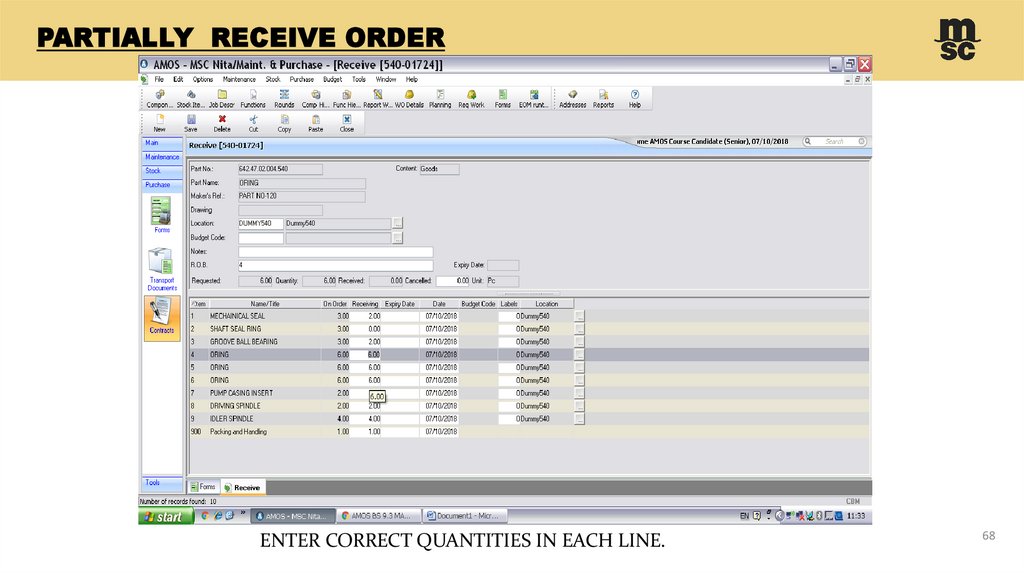Open the EOM runtime toolbar icon

(x=534, y=99)
